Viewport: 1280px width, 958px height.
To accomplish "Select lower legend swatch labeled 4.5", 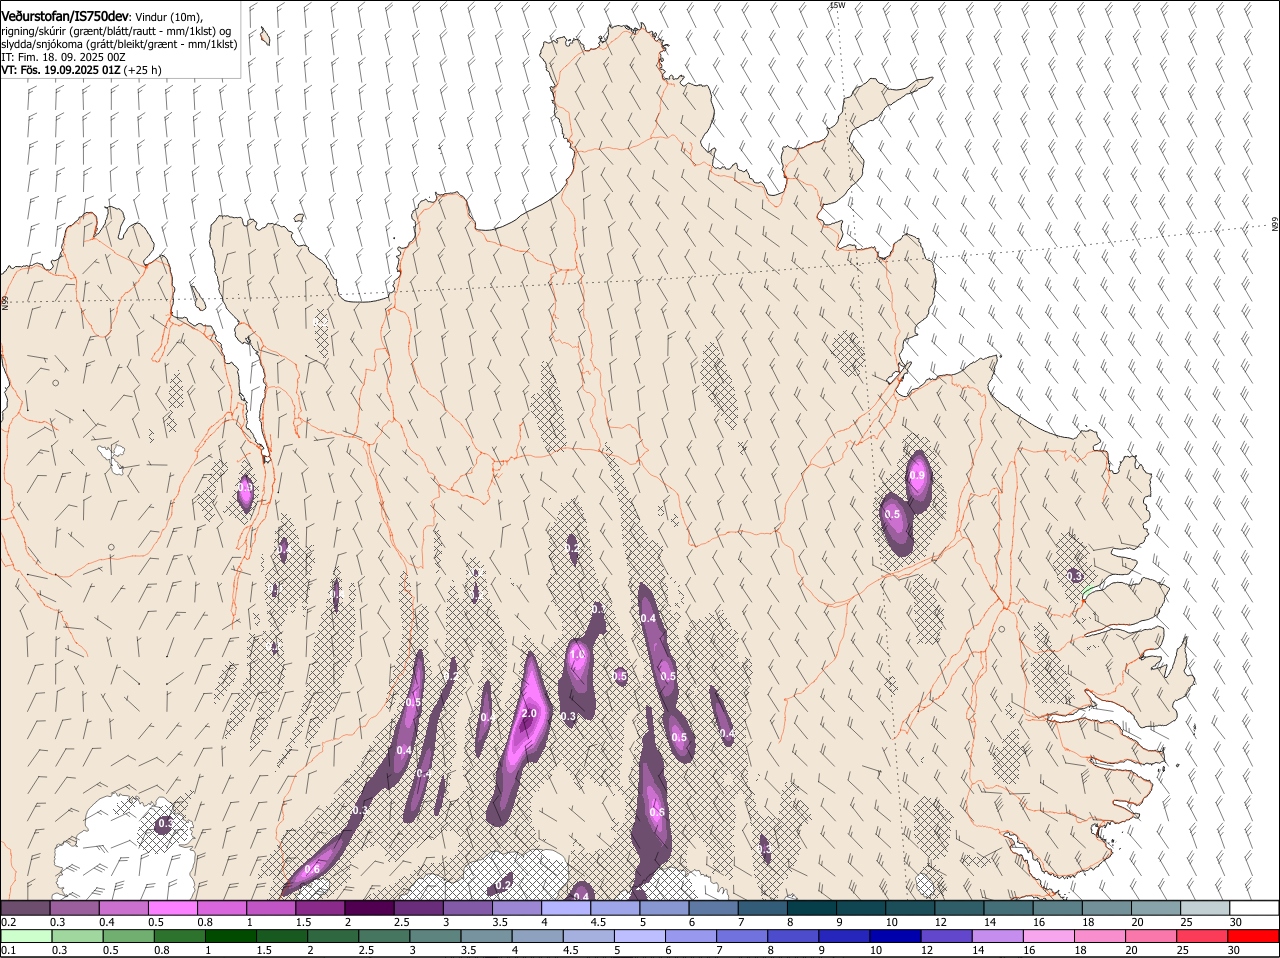I will [588, 936].
